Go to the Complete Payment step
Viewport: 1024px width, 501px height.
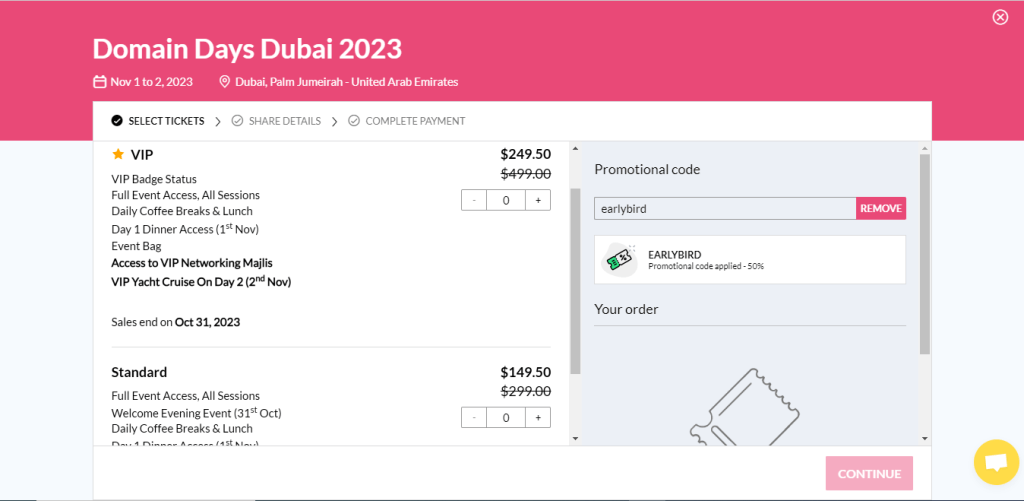tap(415, 121)
